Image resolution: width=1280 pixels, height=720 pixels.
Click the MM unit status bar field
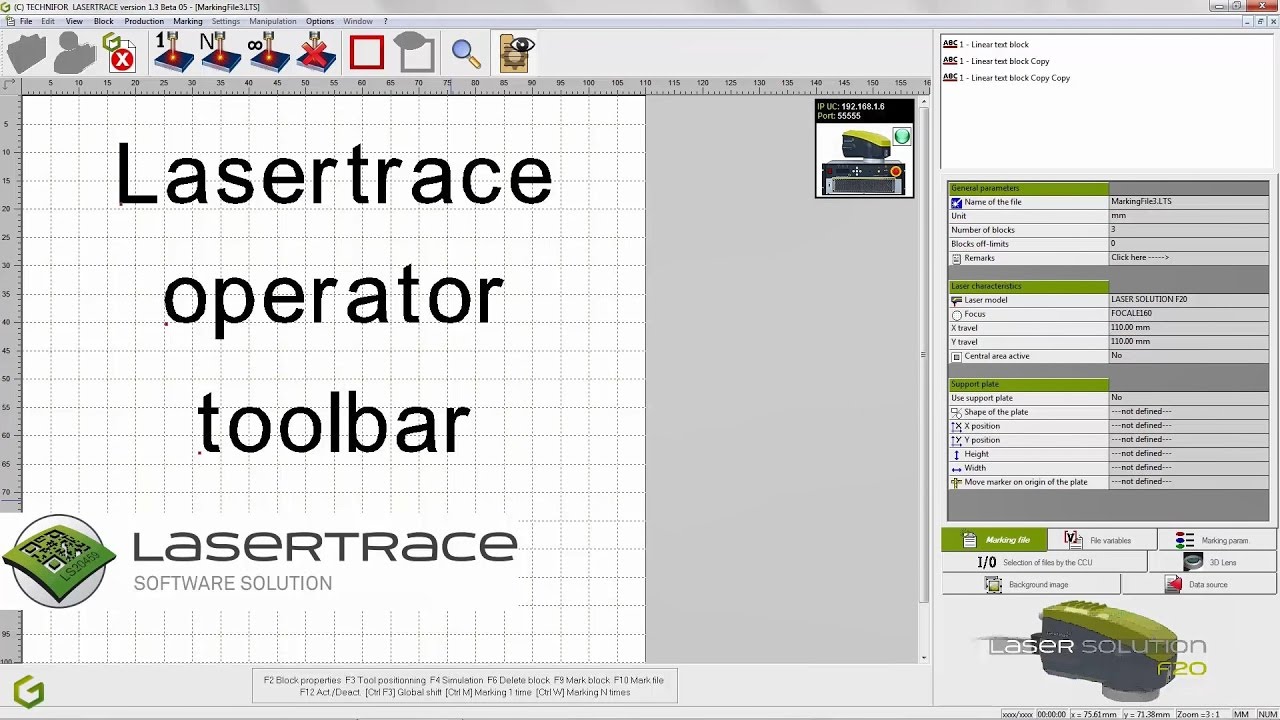tap(1241, 714)
